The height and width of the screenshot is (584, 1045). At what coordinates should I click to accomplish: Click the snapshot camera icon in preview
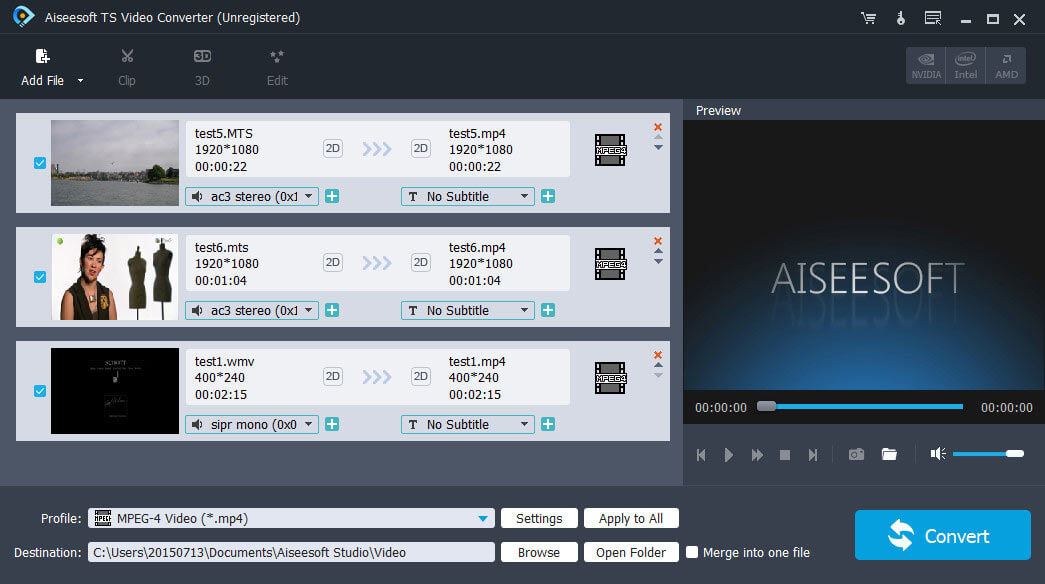point(856,454)
